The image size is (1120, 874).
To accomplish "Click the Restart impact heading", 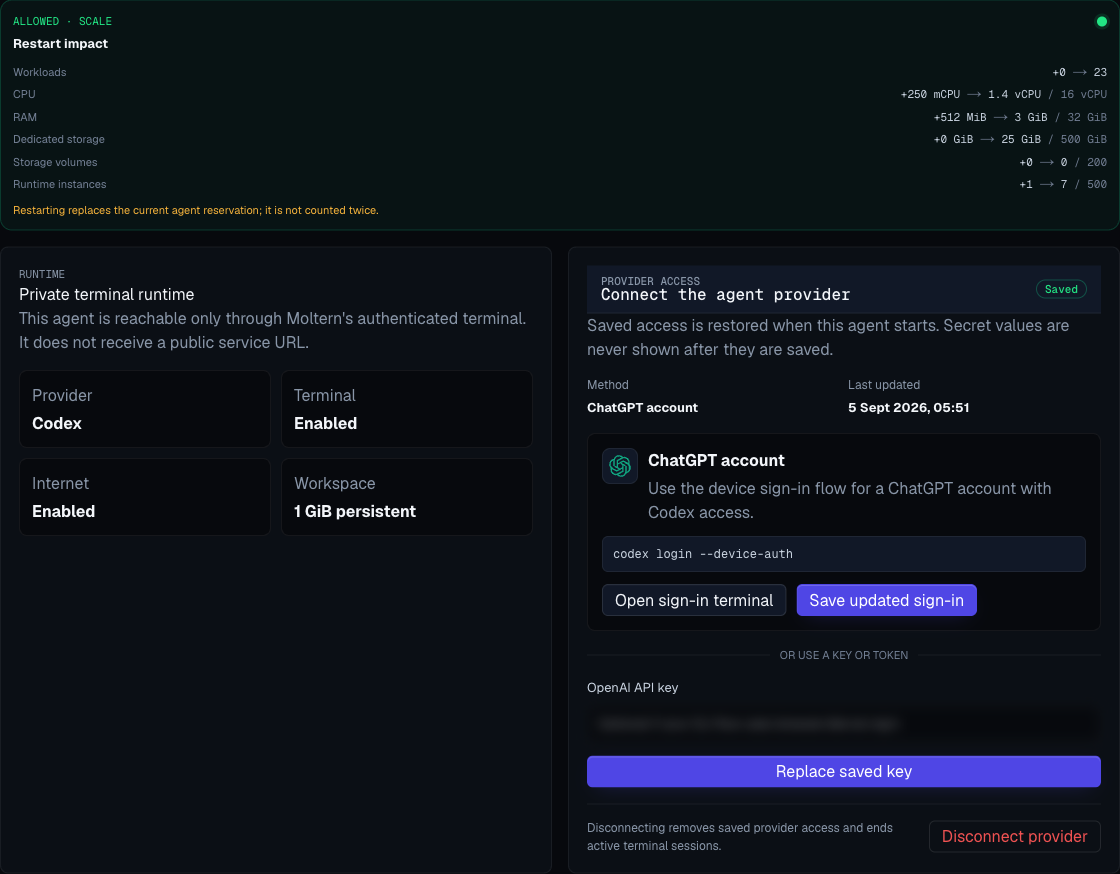I will tap(60, 44).
